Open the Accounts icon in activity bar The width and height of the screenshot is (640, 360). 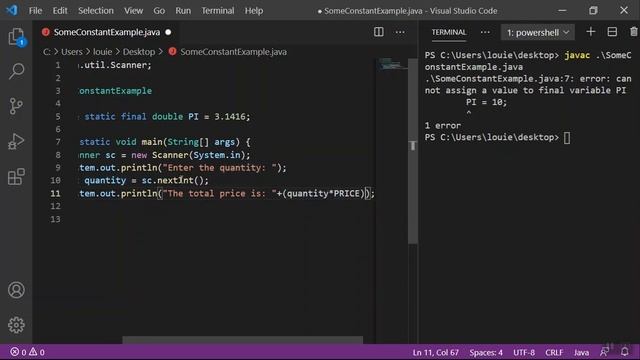point(16,290)
